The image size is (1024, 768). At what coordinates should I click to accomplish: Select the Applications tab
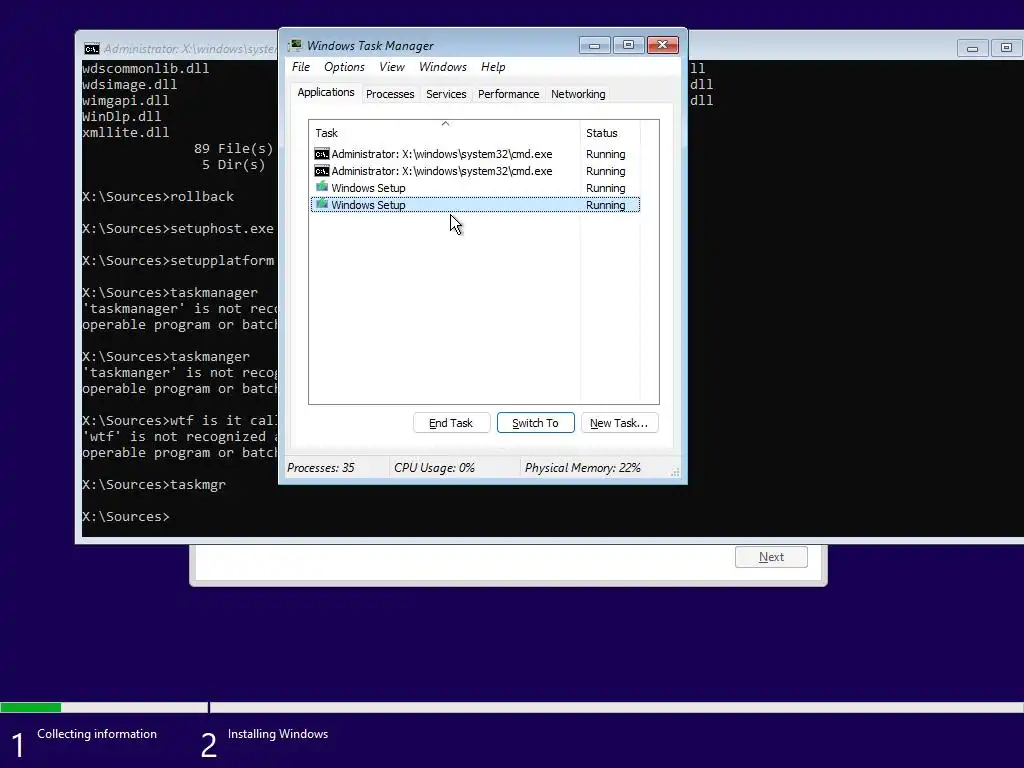click(x=325, y=93)
